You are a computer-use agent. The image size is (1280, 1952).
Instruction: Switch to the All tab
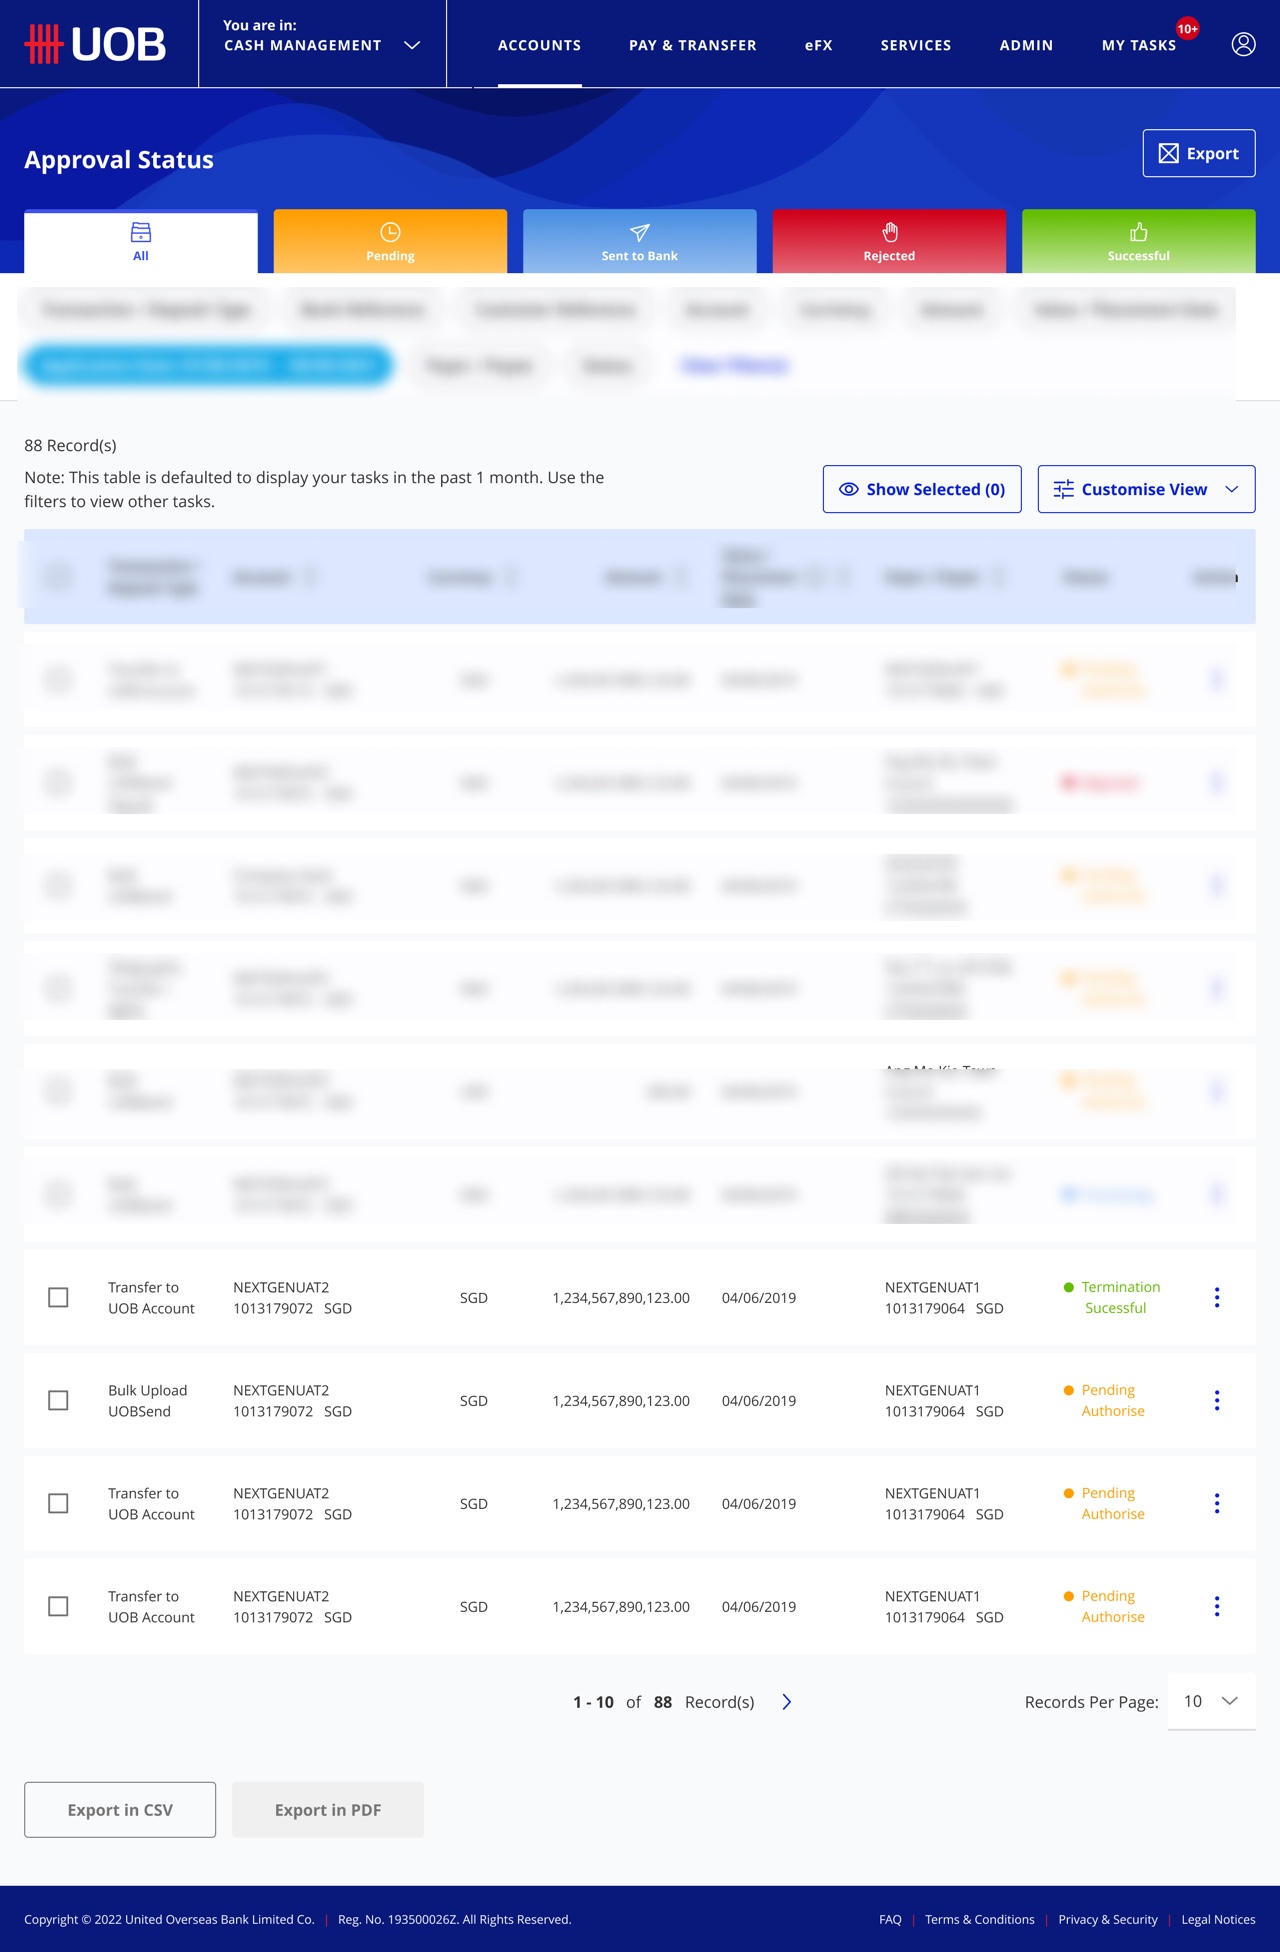[x=141, y=242]
